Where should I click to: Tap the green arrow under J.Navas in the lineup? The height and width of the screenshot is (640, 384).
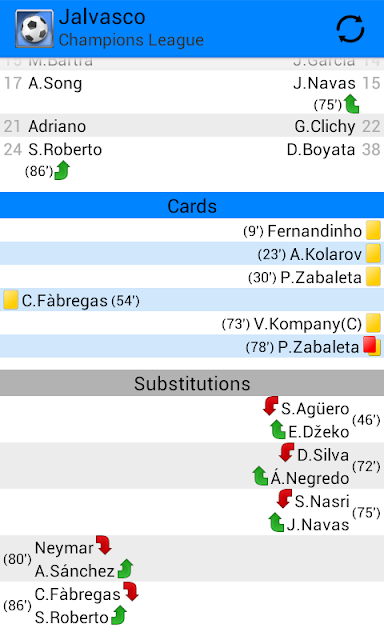click(x=351, y=104)
